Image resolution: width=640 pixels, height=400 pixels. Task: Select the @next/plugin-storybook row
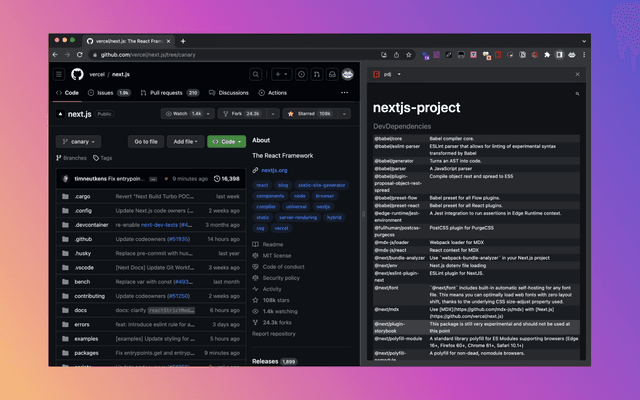click(x=476, y=327)
